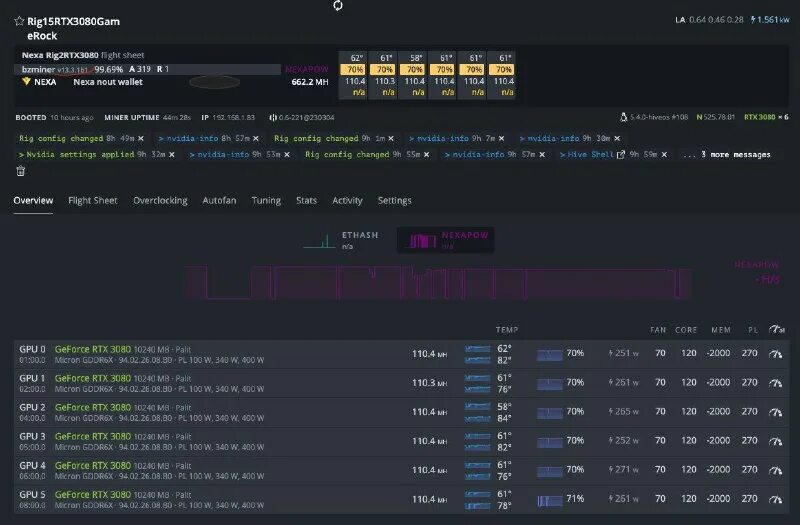
Task: Click the favorite star next to Rig15RTX3080Gam
Action: tap(19, 21)
